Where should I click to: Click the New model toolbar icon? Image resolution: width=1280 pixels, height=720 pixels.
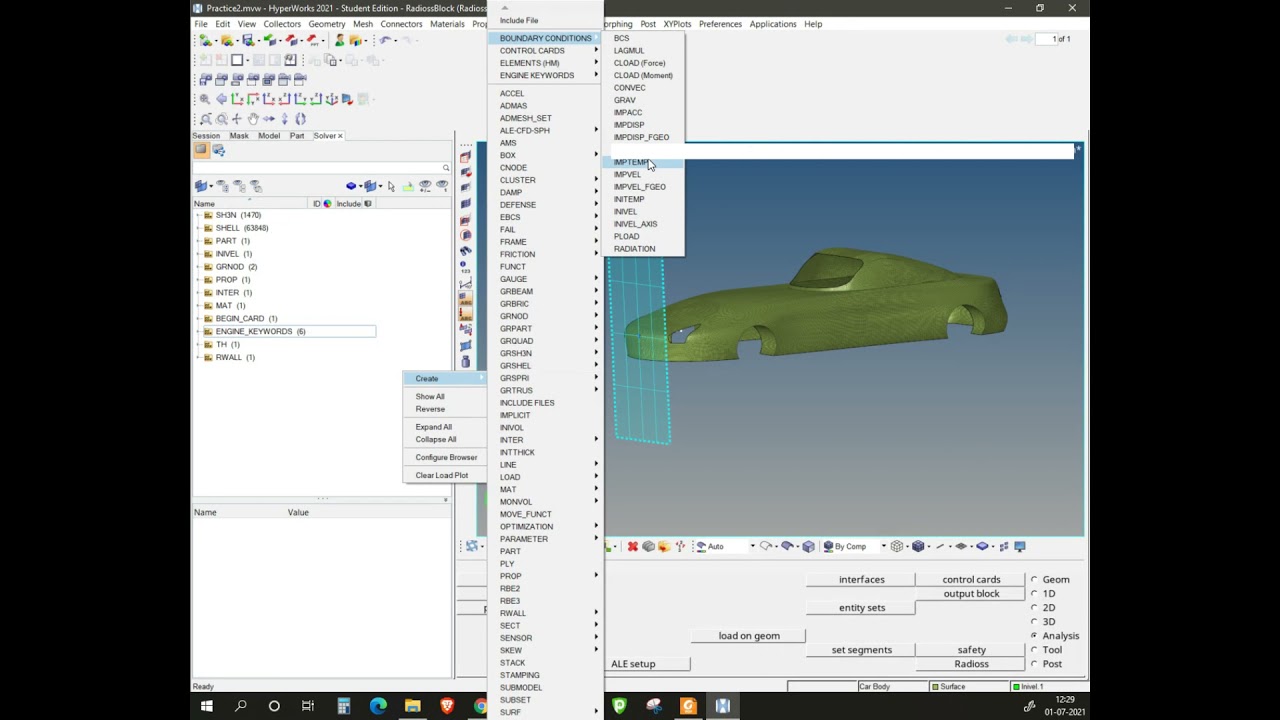point(205,40)
